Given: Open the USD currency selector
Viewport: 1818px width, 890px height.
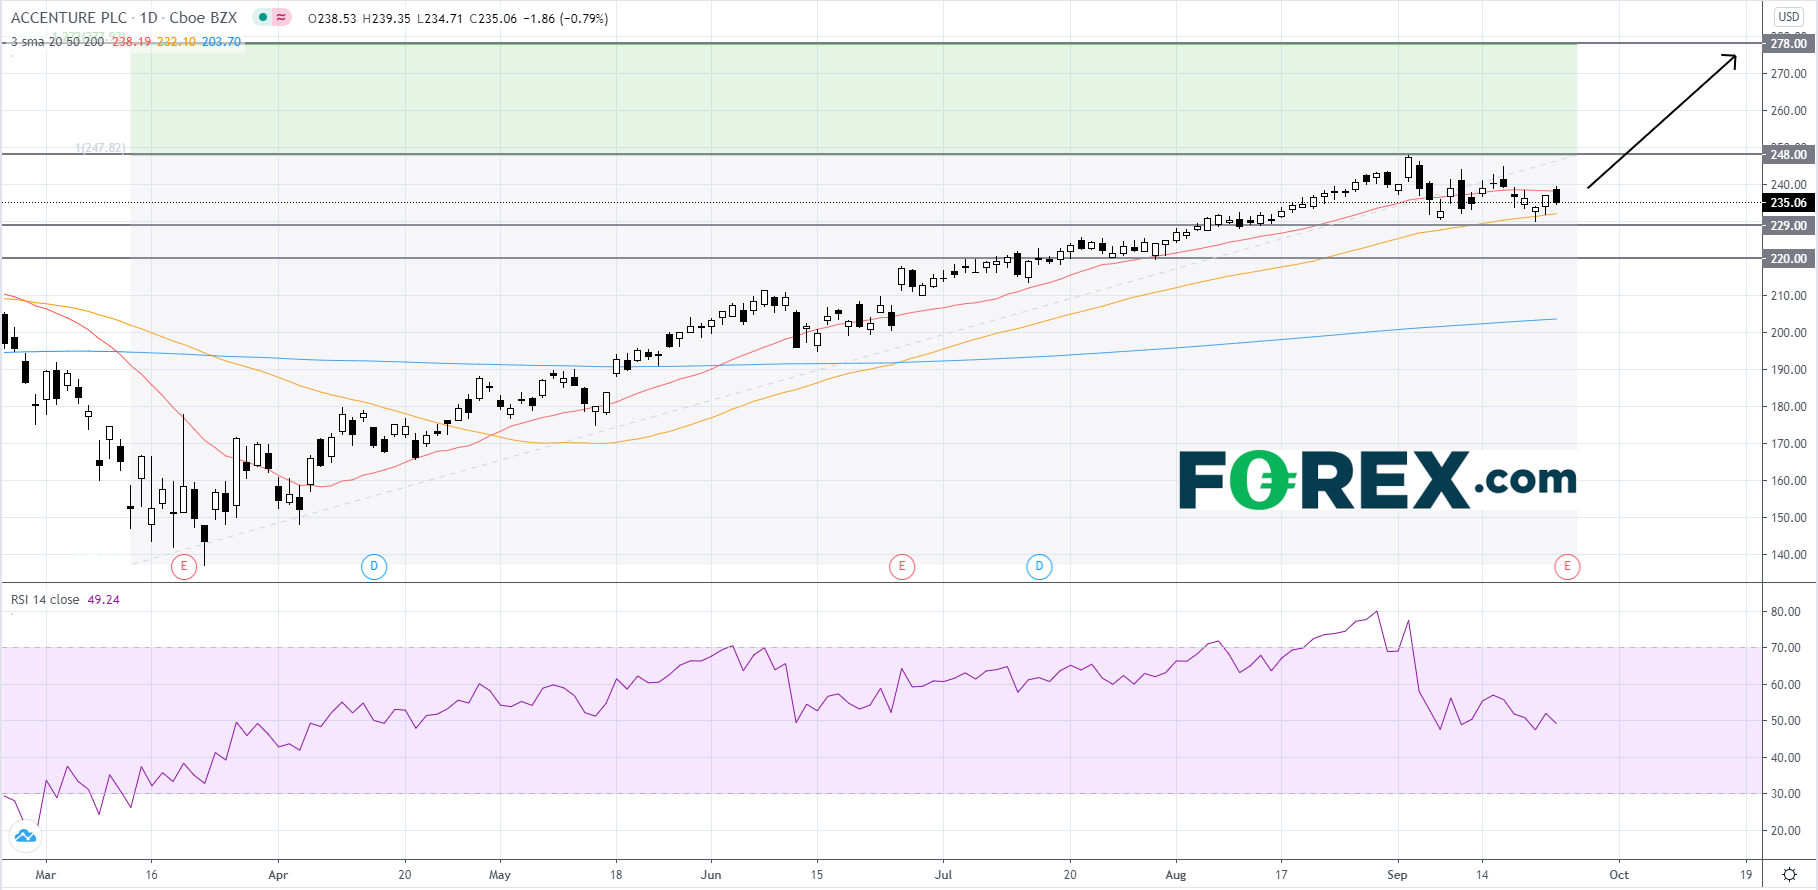Looking at the screenshot, I should point(1789,17).
